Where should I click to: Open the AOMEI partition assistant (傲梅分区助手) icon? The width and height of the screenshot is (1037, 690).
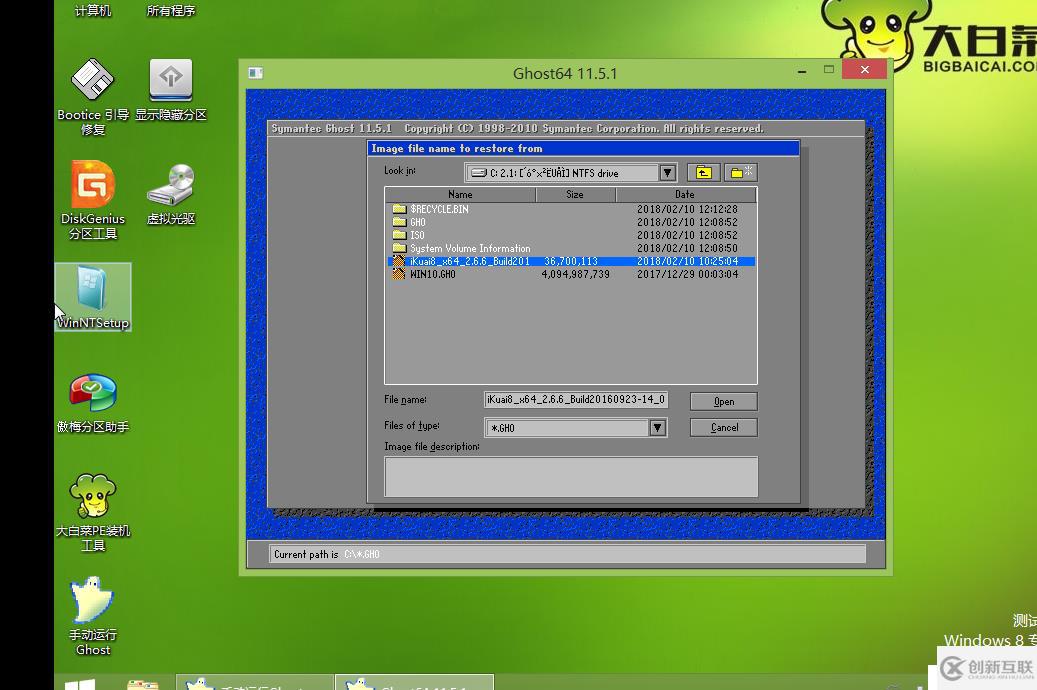[x=93, y=395]
